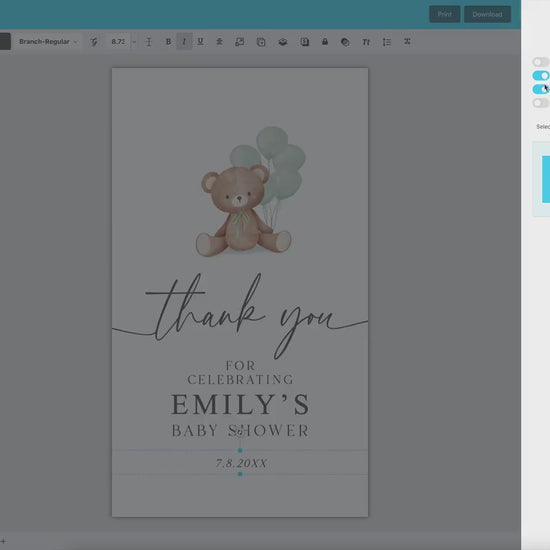Select the 'BABY SHOWER' text

[240, 431]
